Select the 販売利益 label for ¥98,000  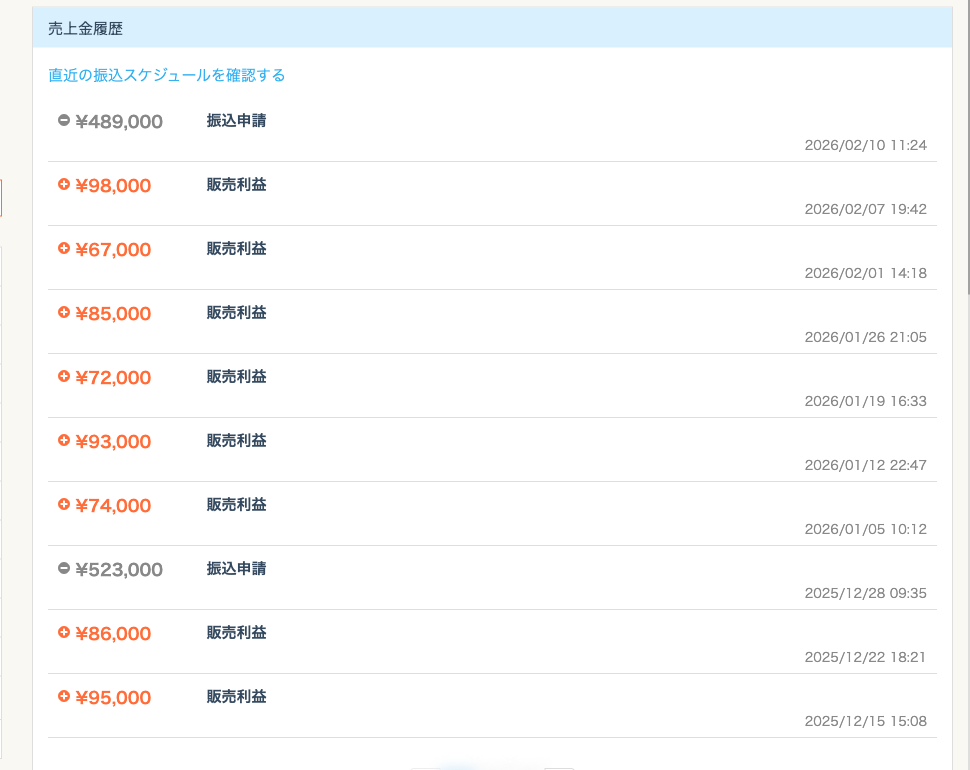pyautogui.click(x=236, y=185)
